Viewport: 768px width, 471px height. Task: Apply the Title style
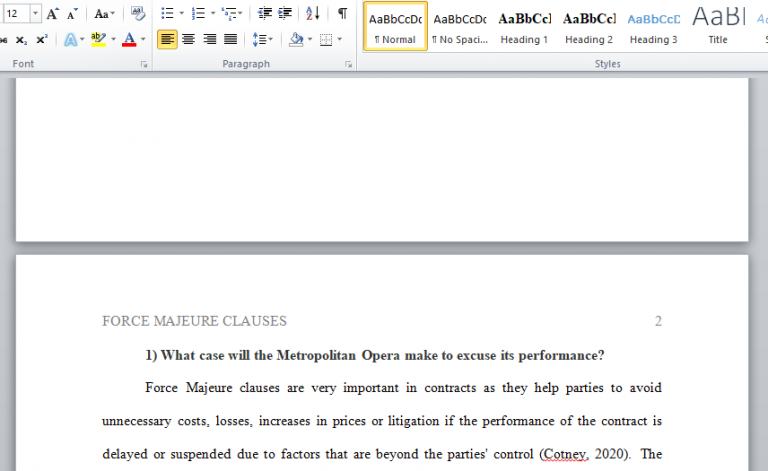(x=718, y=27)
